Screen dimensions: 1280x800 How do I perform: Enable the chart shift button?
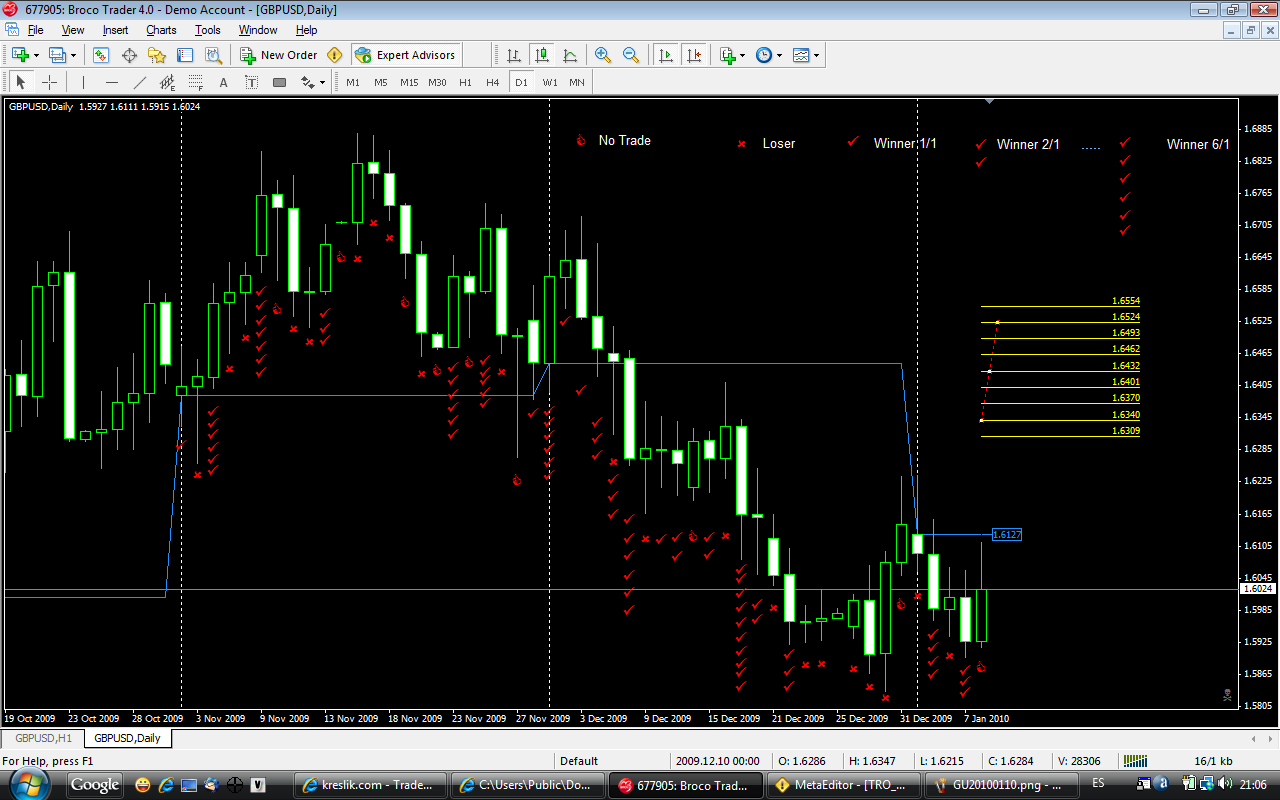pos(693,55)
